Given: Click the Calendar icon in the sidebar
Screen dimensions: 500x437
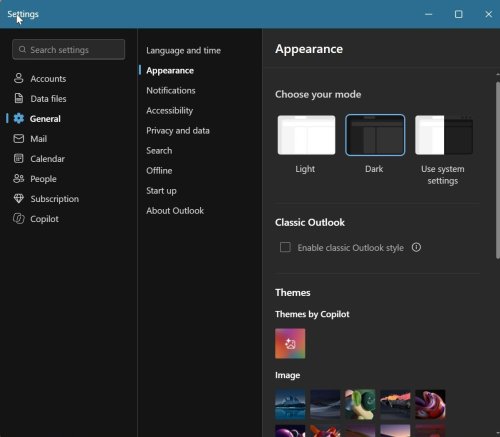Looking at the screenshot, I should 19,158.
